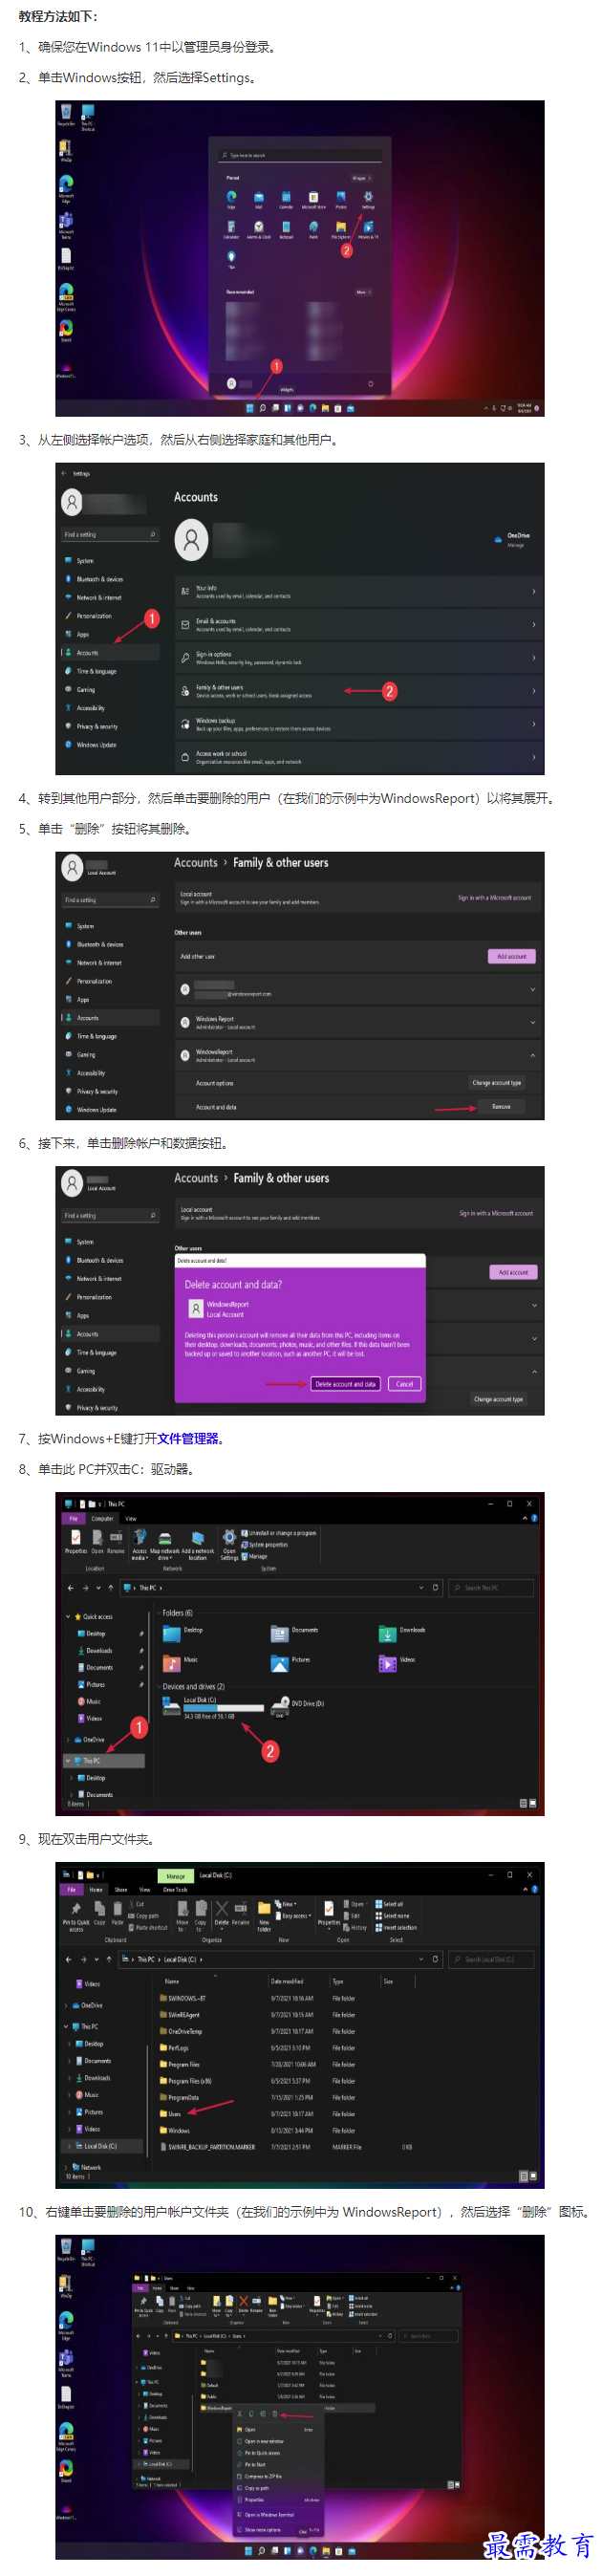
Task: Click Delete icon in Local Disk (C:) ribbon
Action: (x=221, y=1914)
